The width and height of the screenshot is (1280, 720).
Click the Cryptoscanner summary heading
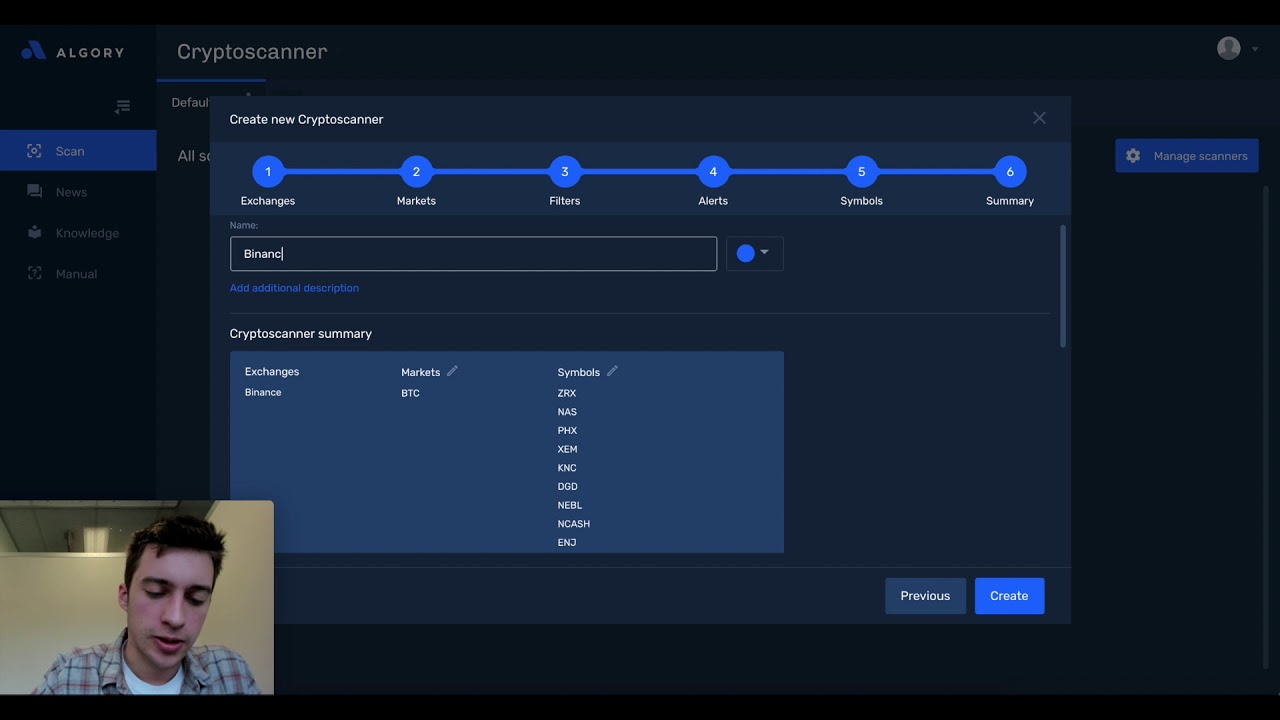[301, 334]
